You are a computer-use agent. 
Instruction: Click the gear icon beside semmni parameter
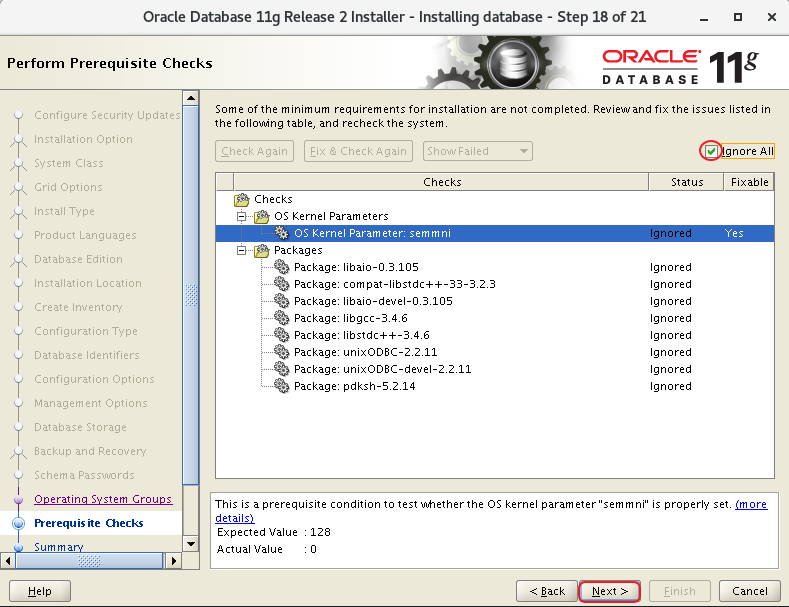pos(282,233)
